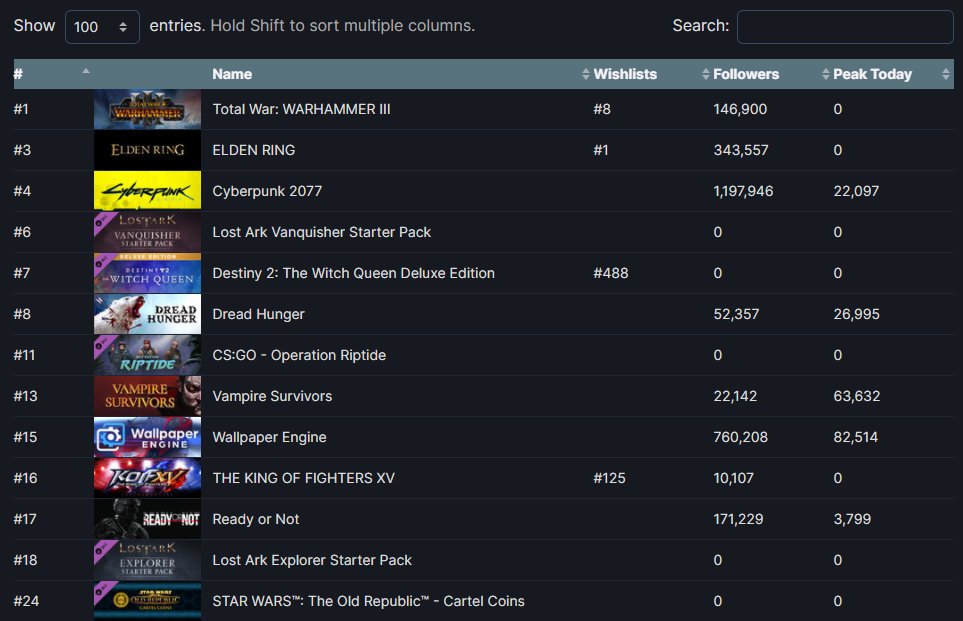Sort by the Followers column header

(746, 74)
